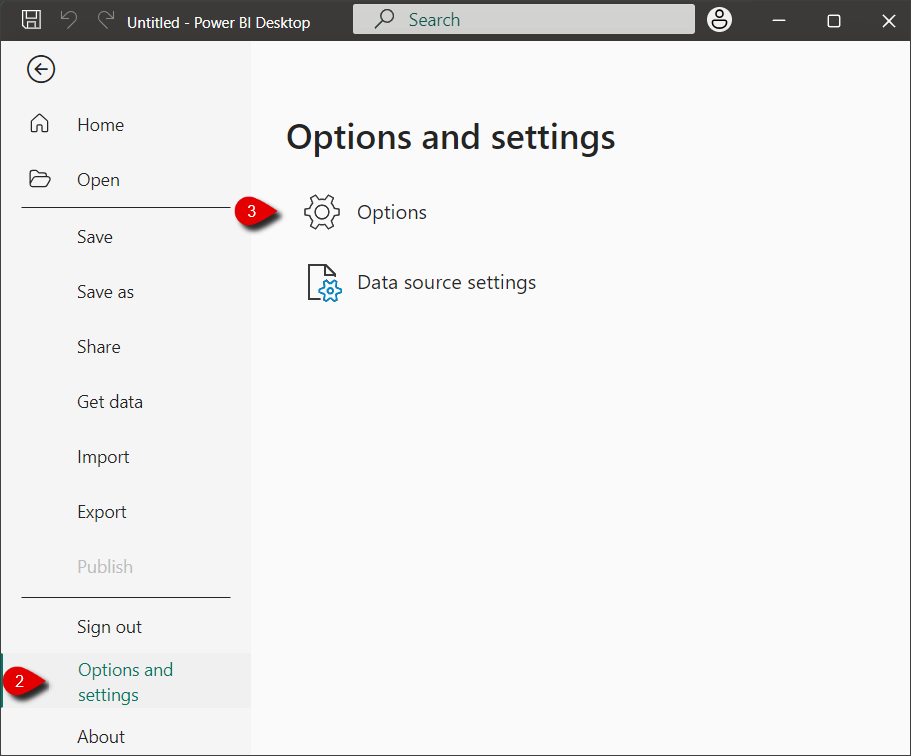
Task: Click the Publish menu entry
Action: click(x=105, y=567)
